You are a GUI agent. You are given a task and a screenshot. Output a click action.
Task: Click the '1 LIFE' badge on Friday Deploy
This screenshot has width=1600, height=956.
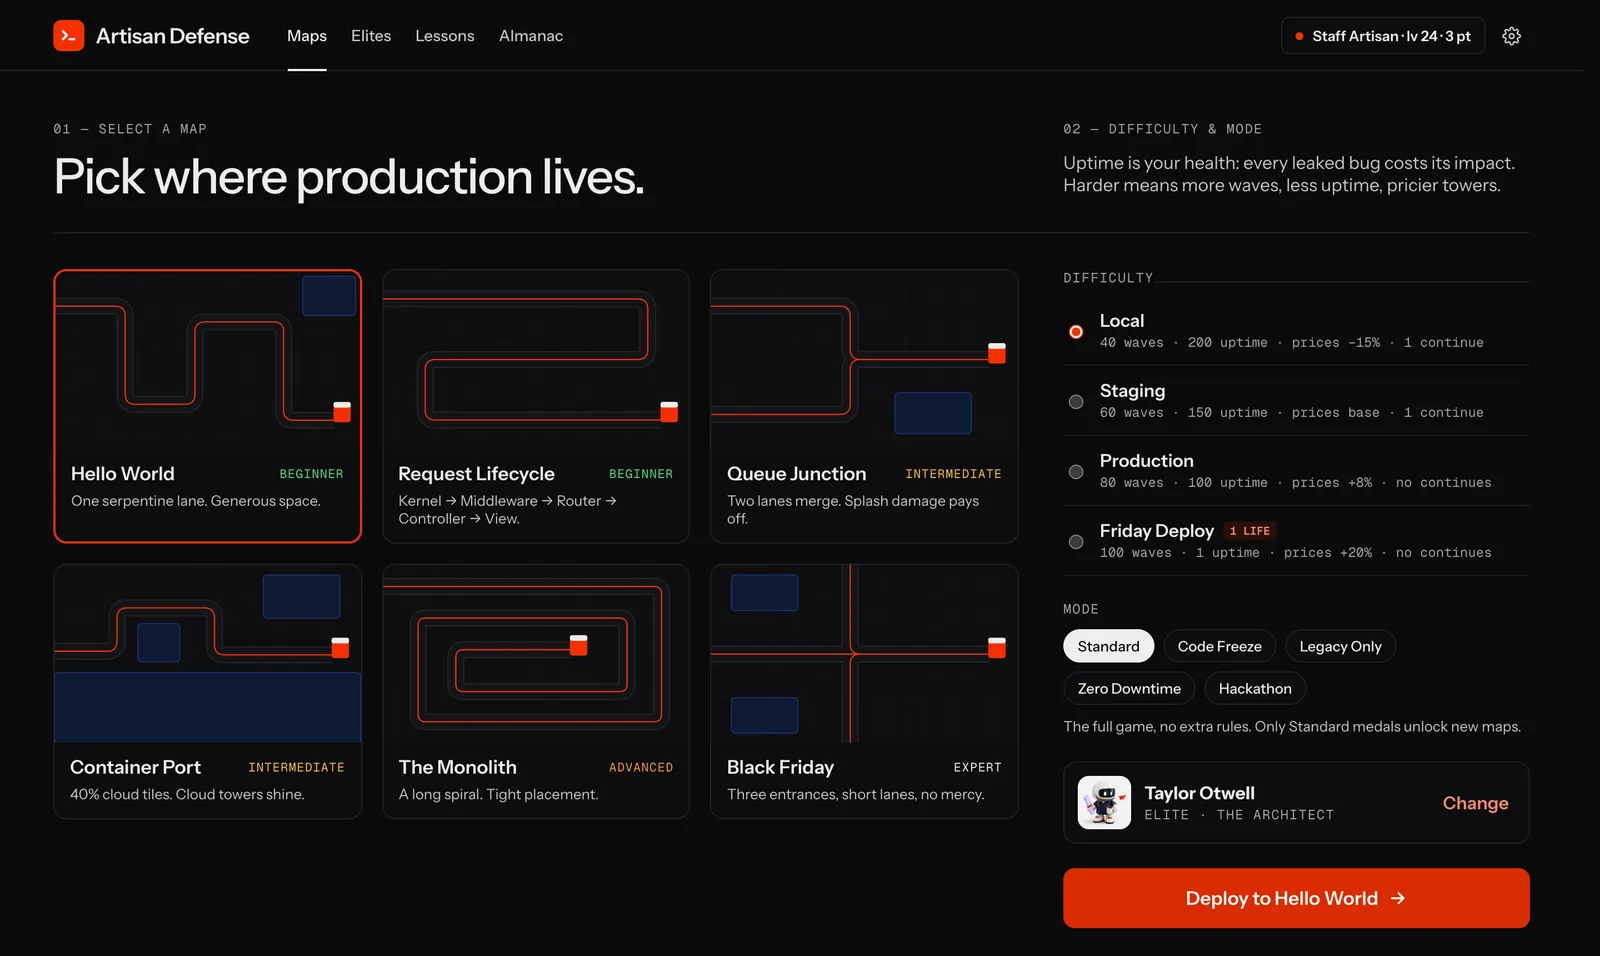1250,531
